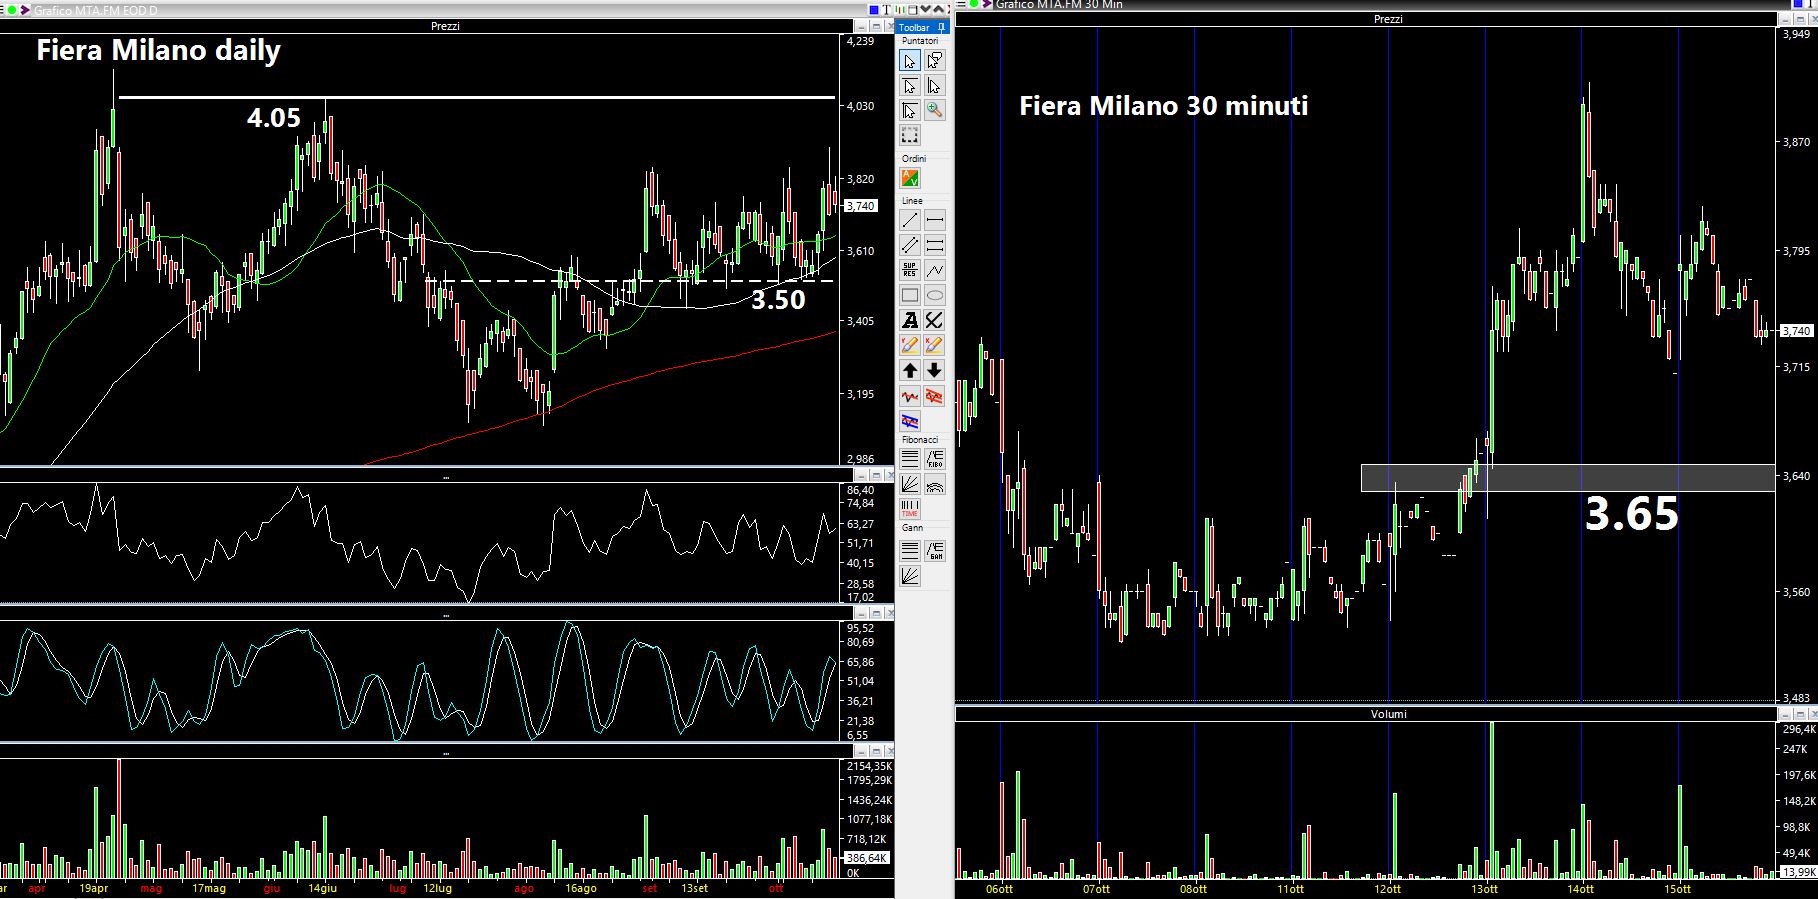Screen dimensions: 1818x899
Task: Select the scissors cut tool
Action: coord(934,320)
